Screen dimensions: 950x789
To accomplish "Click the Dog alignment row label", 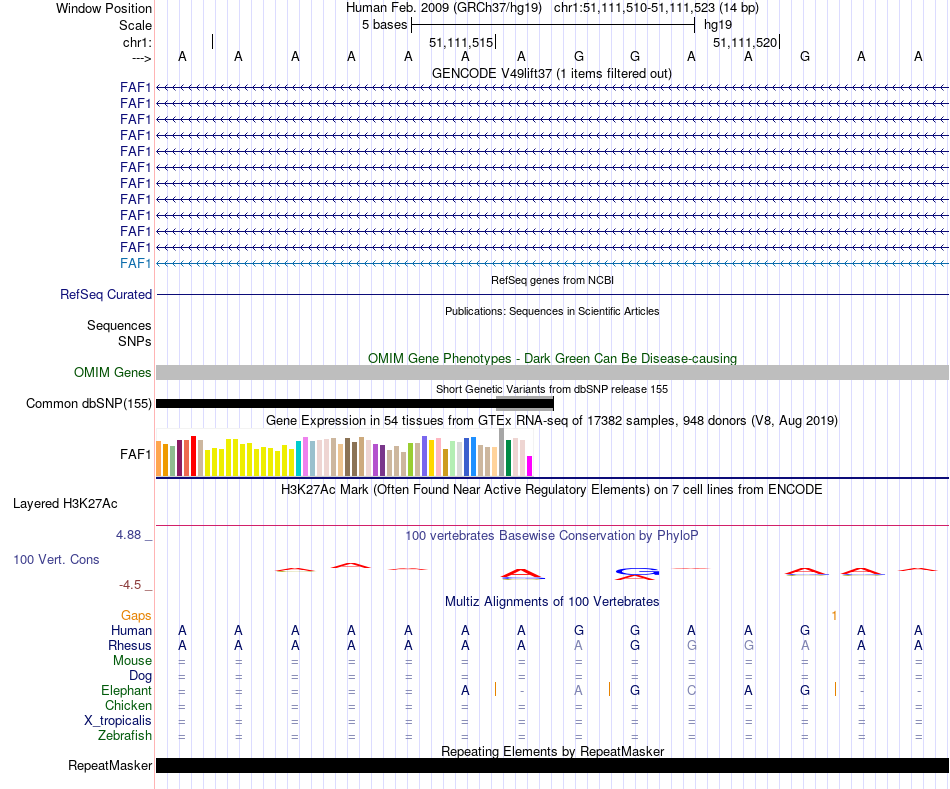I will point(140,676).
